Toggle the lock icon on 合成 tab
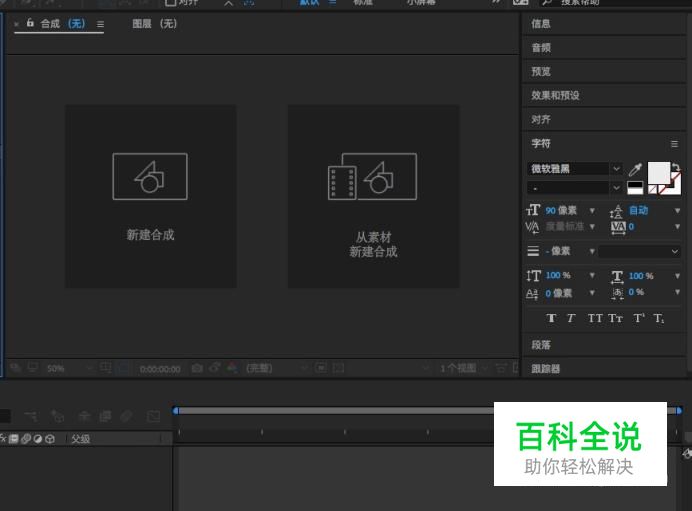Viewport: 692px width, 511px height. [30, 23]
